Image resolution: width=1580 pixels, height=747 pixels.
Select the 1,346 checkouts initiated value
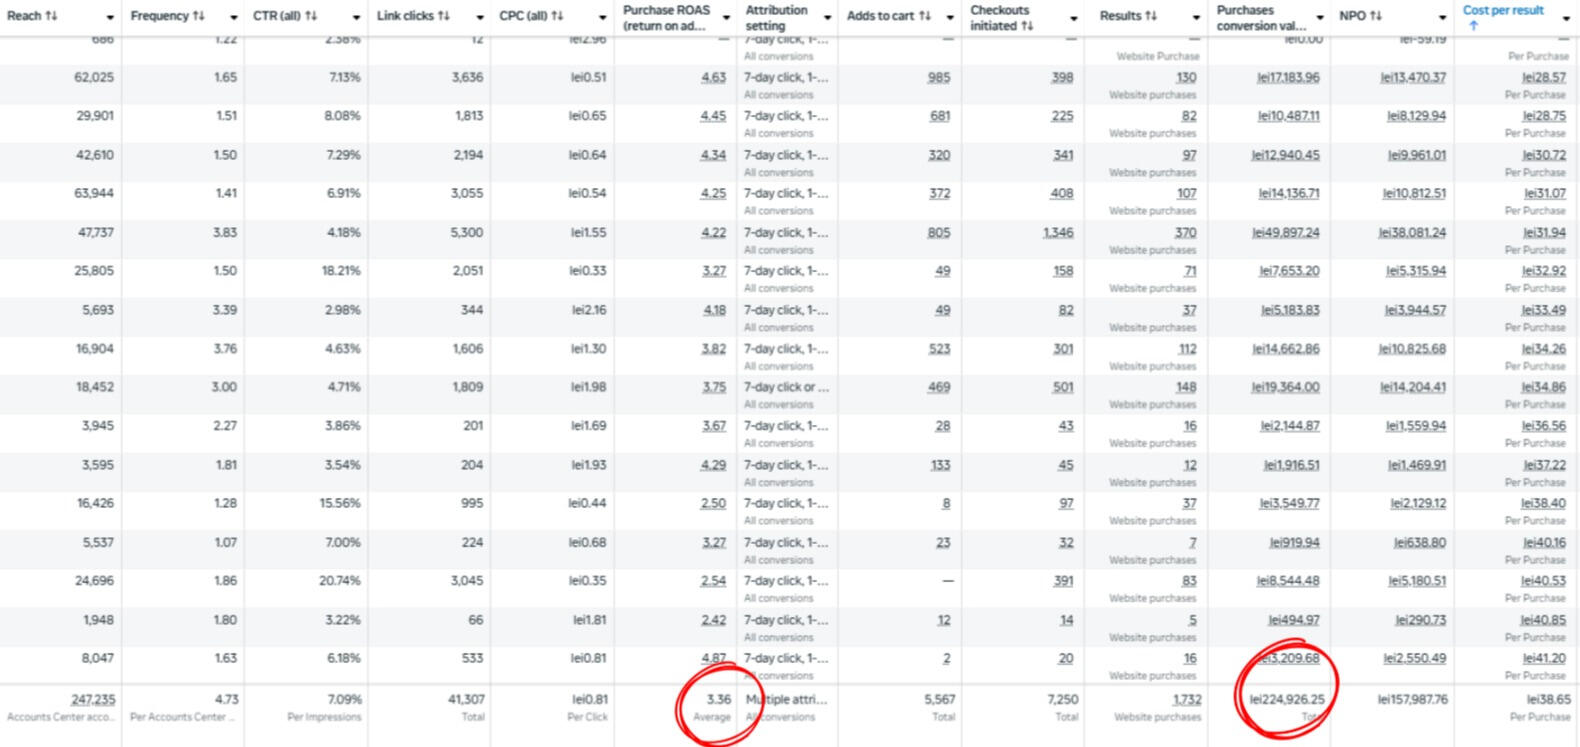[x=1057, y=233]
